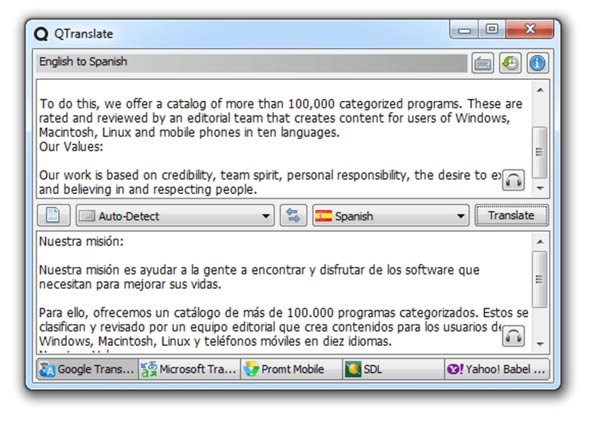Click the 'Our Values:' line
Image resolution: width=600 pixels, height=428 pixels.
71,146
